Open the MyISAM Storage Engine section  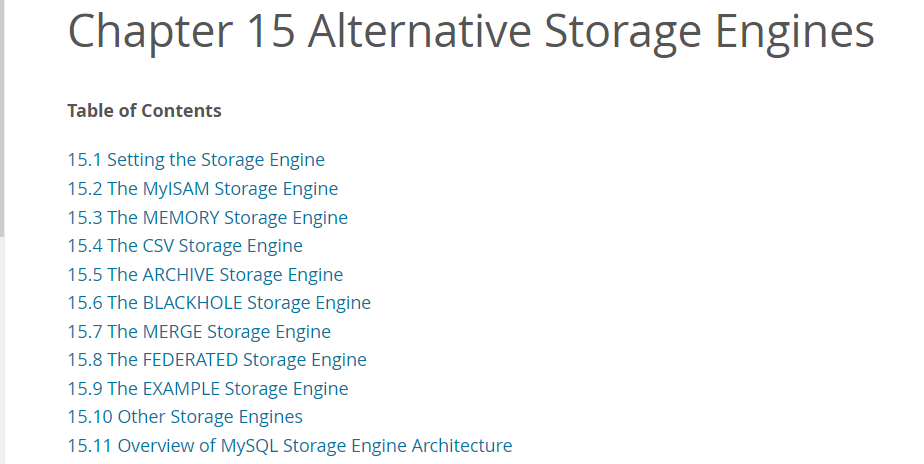point(203,189)
